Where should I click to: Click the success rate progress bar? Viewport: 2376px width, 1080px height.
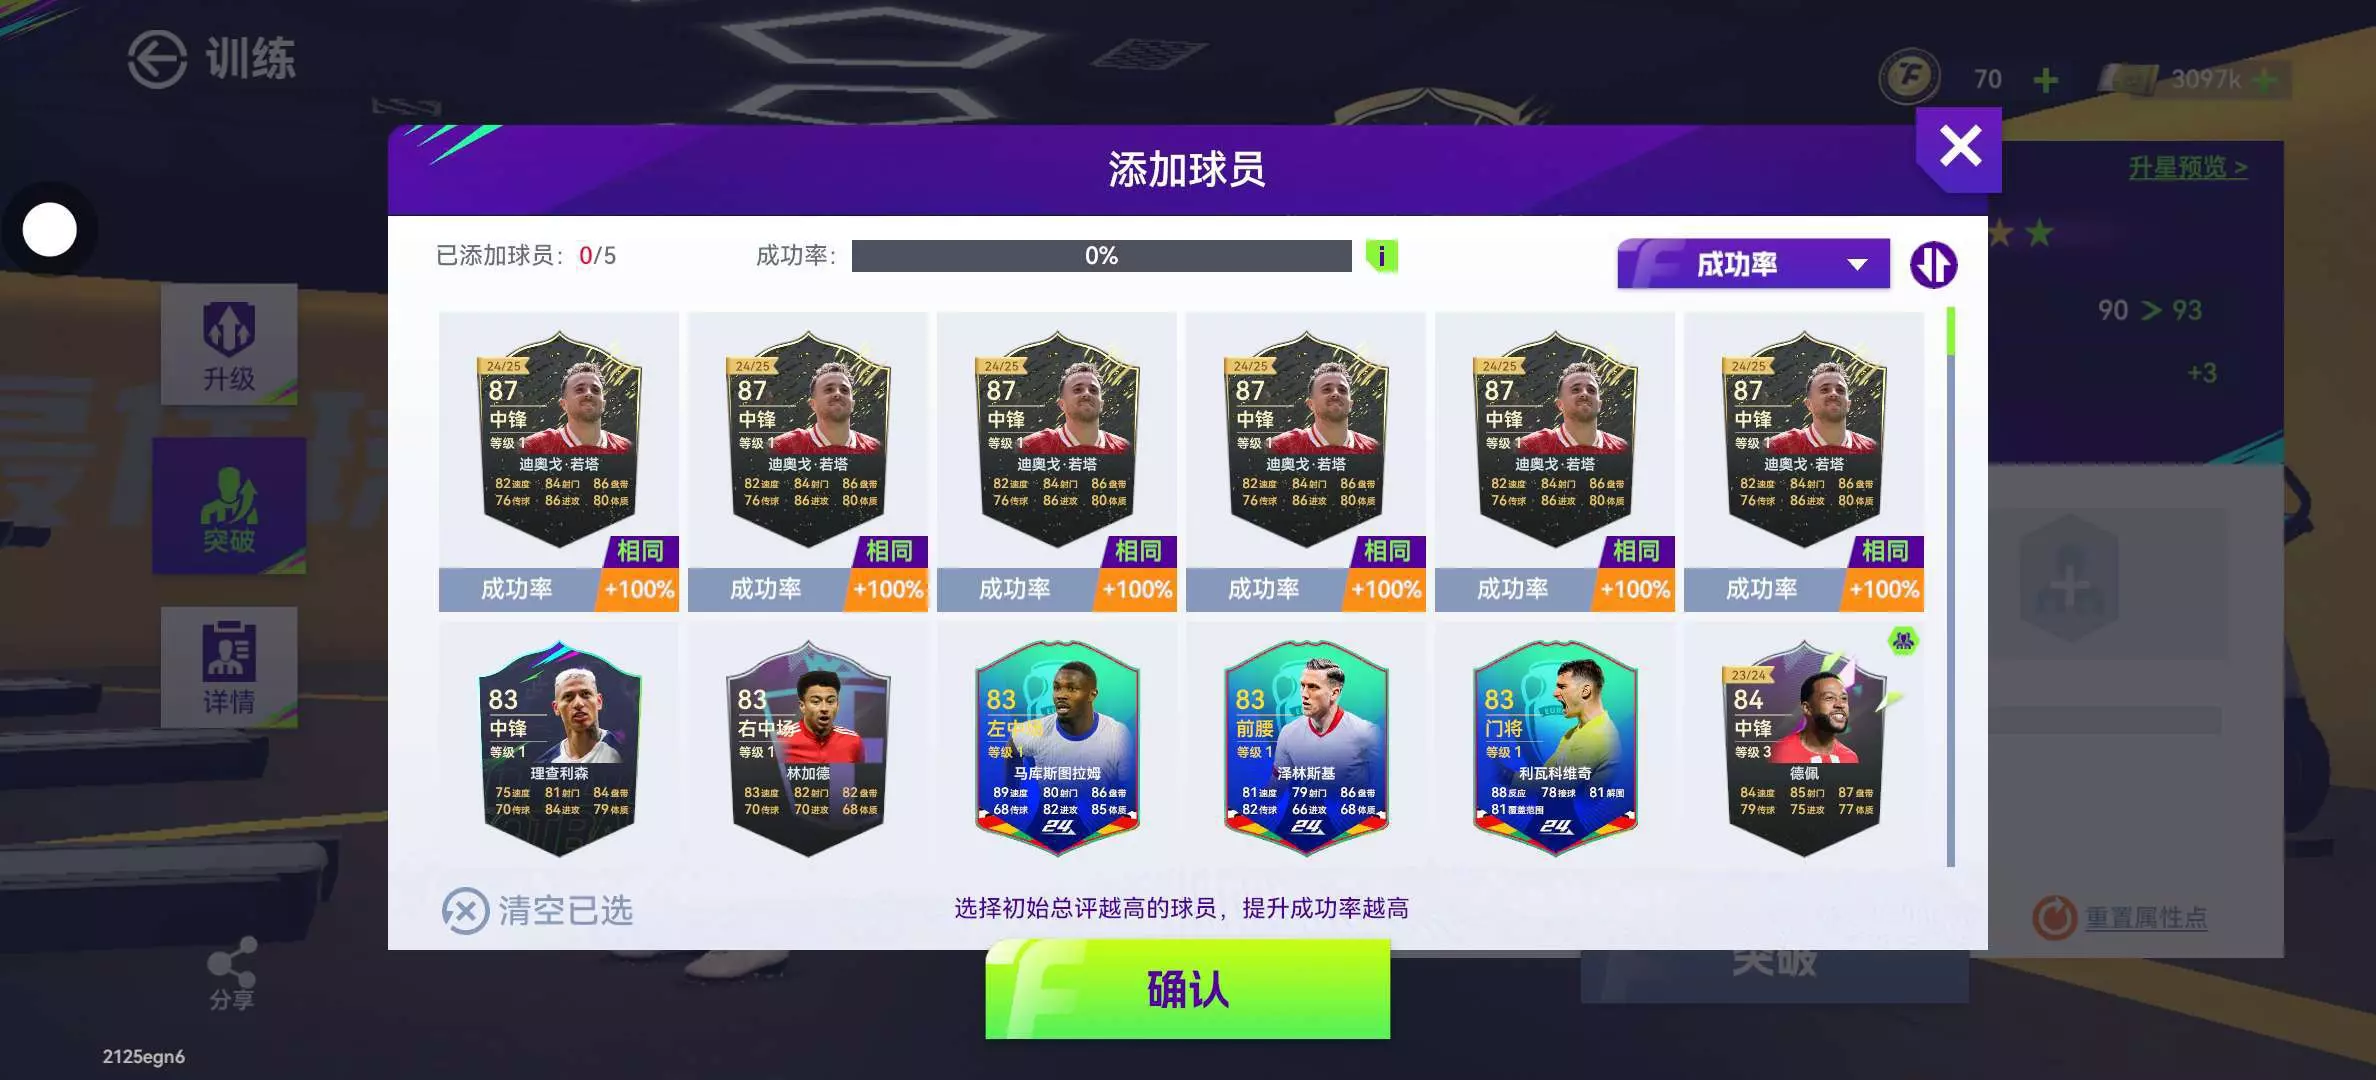coord(1101,256)
